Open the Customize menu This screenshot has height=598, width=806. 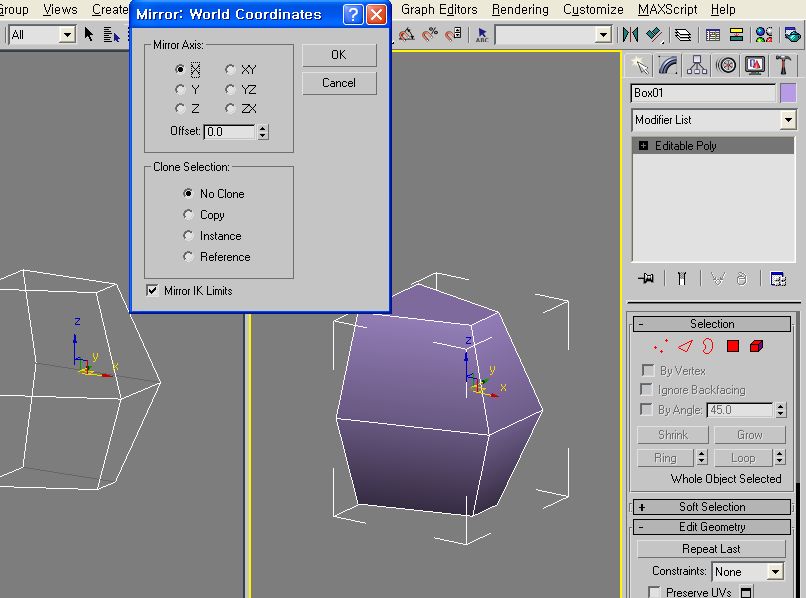pyautogui.click(x=593, y=9)
